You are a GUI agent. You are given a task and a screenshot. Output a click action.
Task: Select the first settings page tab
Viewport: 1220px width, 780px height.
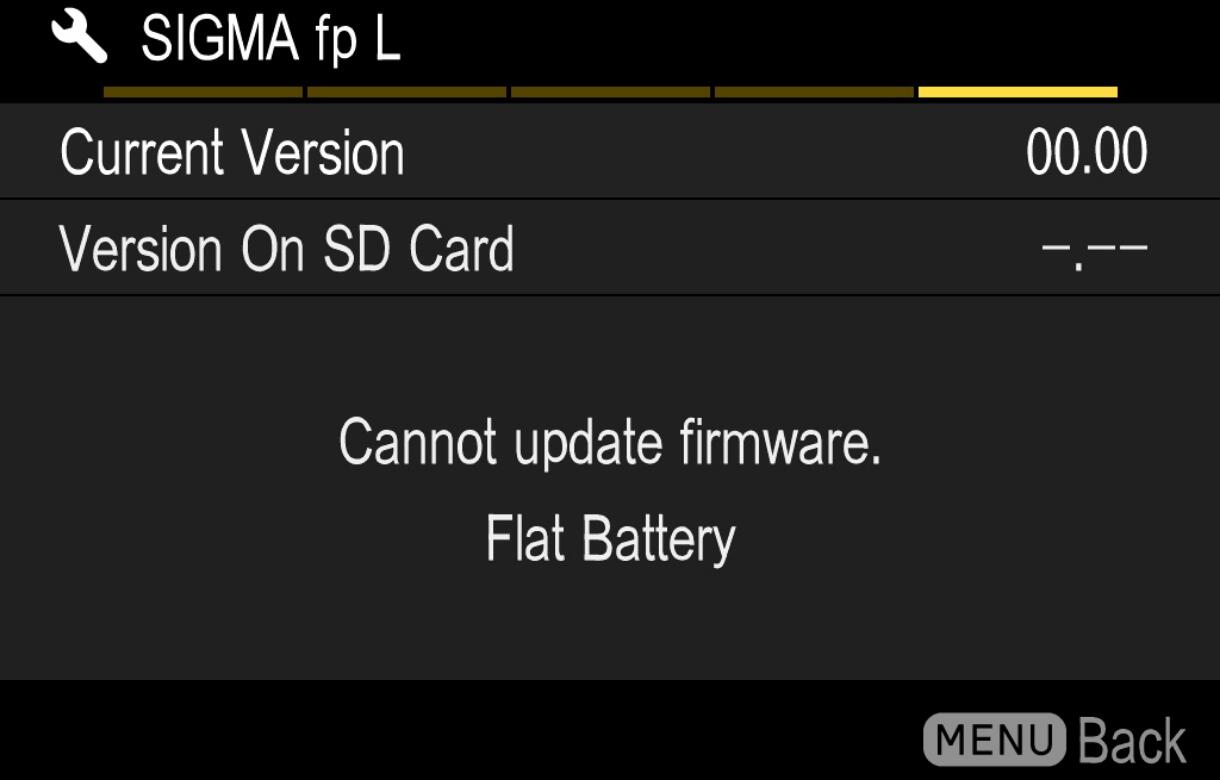click(x=203, y=92)
